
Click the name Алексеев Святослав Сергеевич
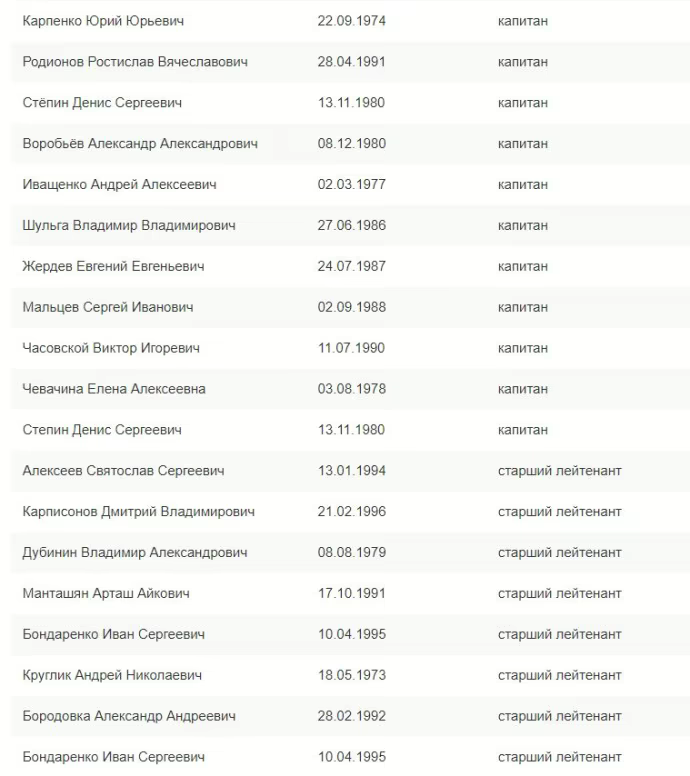[x=123, y=471]
